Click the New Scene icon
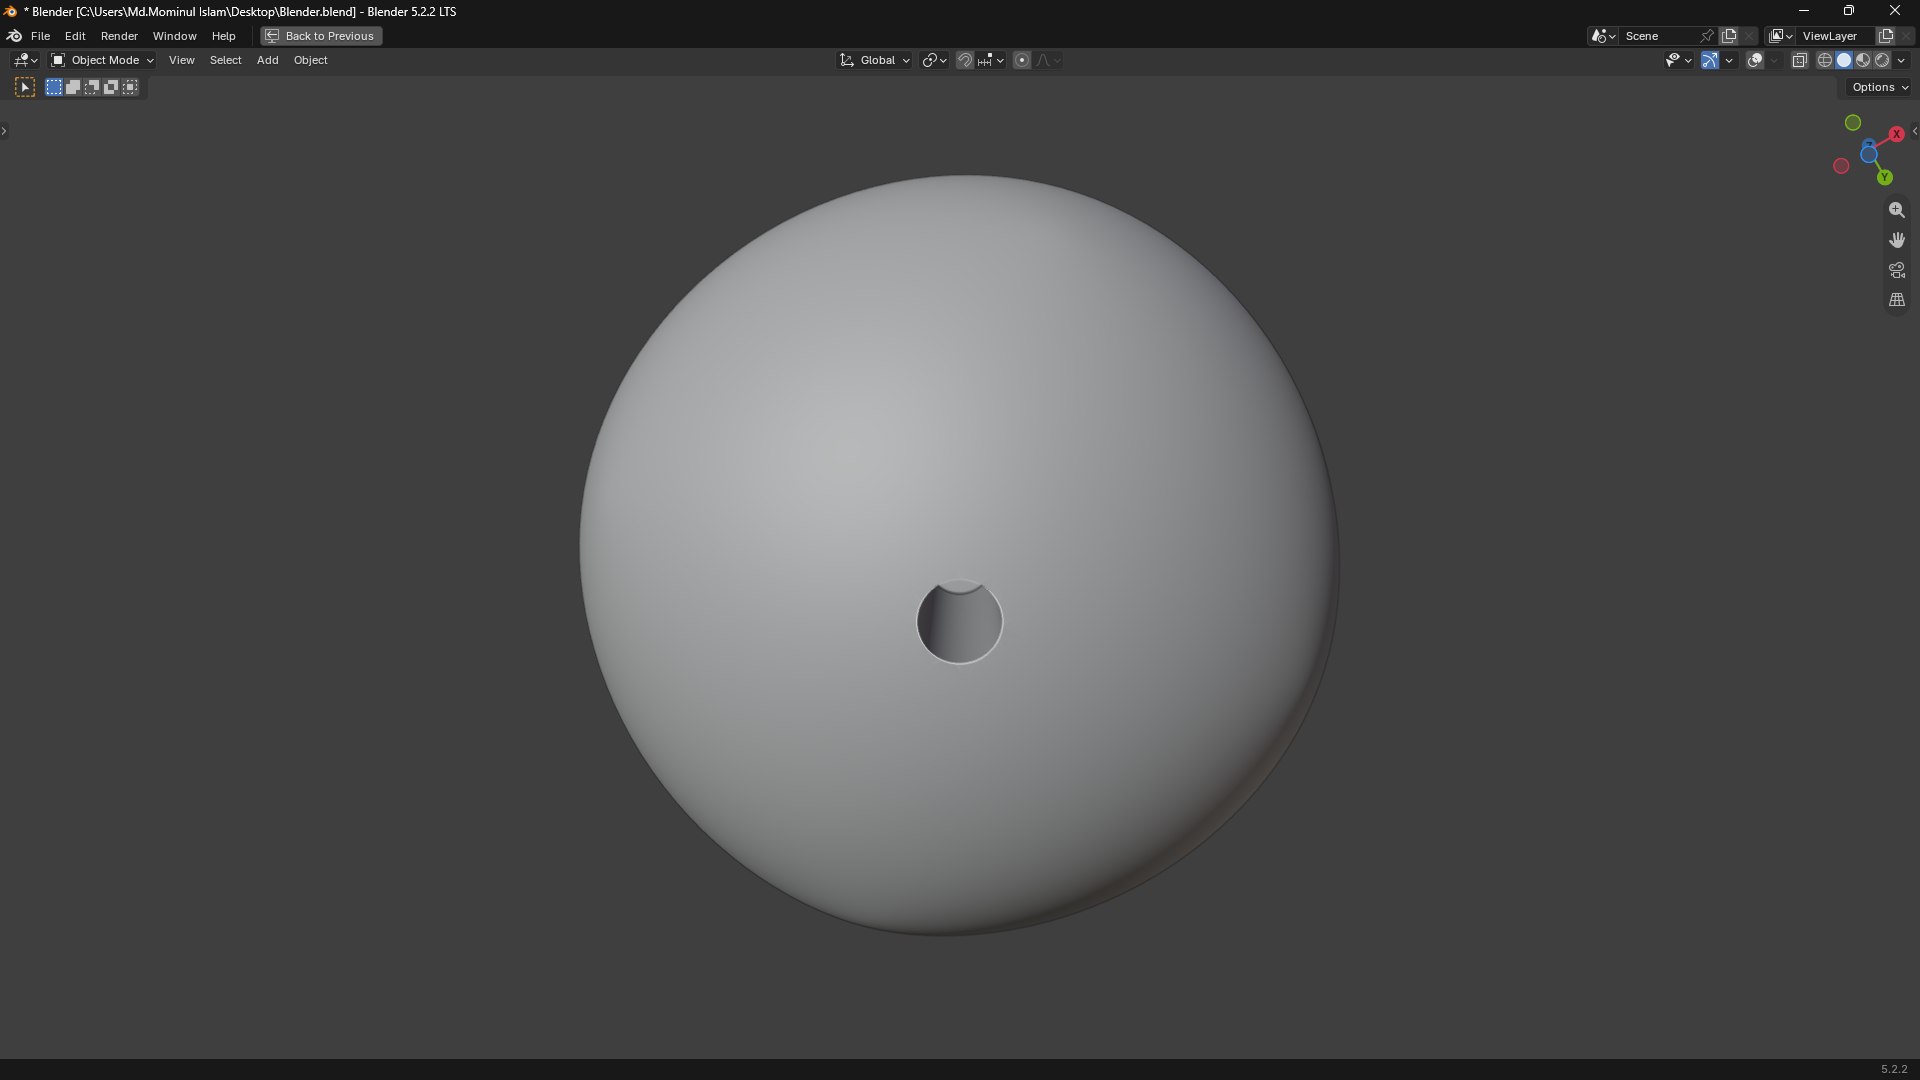 point(1729,36)
